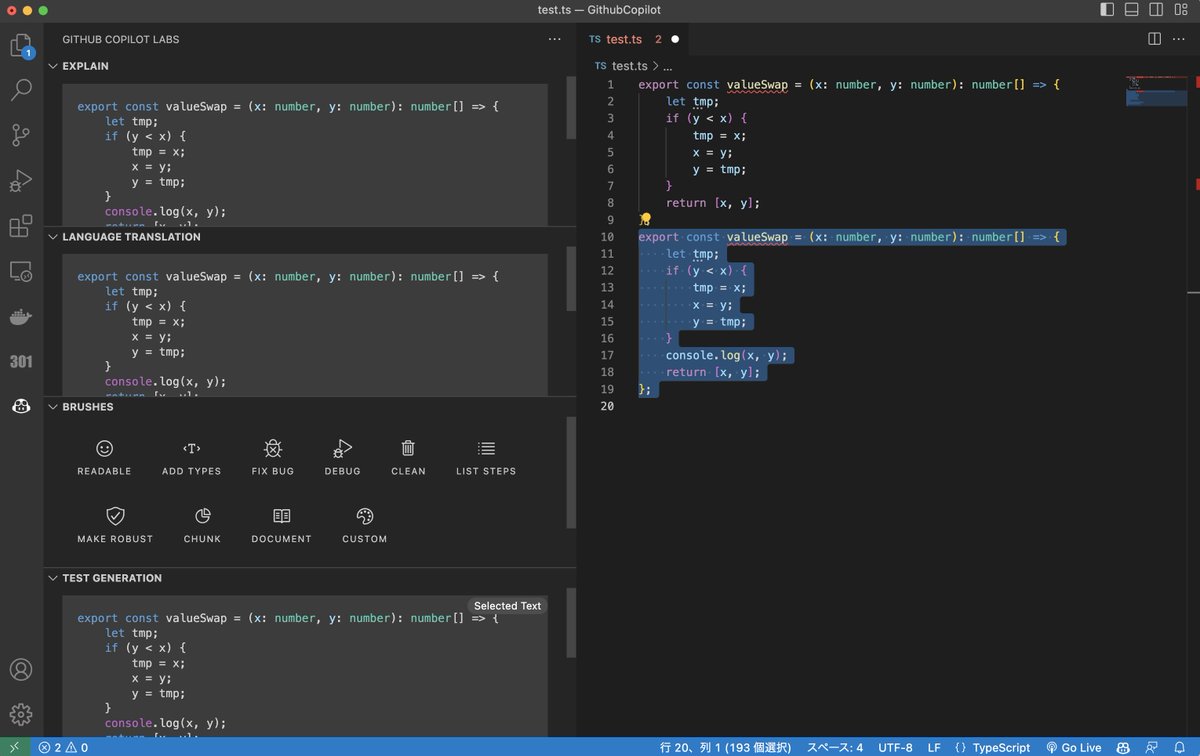Apply the Debug brush

pyautogui.click(x=342, y=458)
